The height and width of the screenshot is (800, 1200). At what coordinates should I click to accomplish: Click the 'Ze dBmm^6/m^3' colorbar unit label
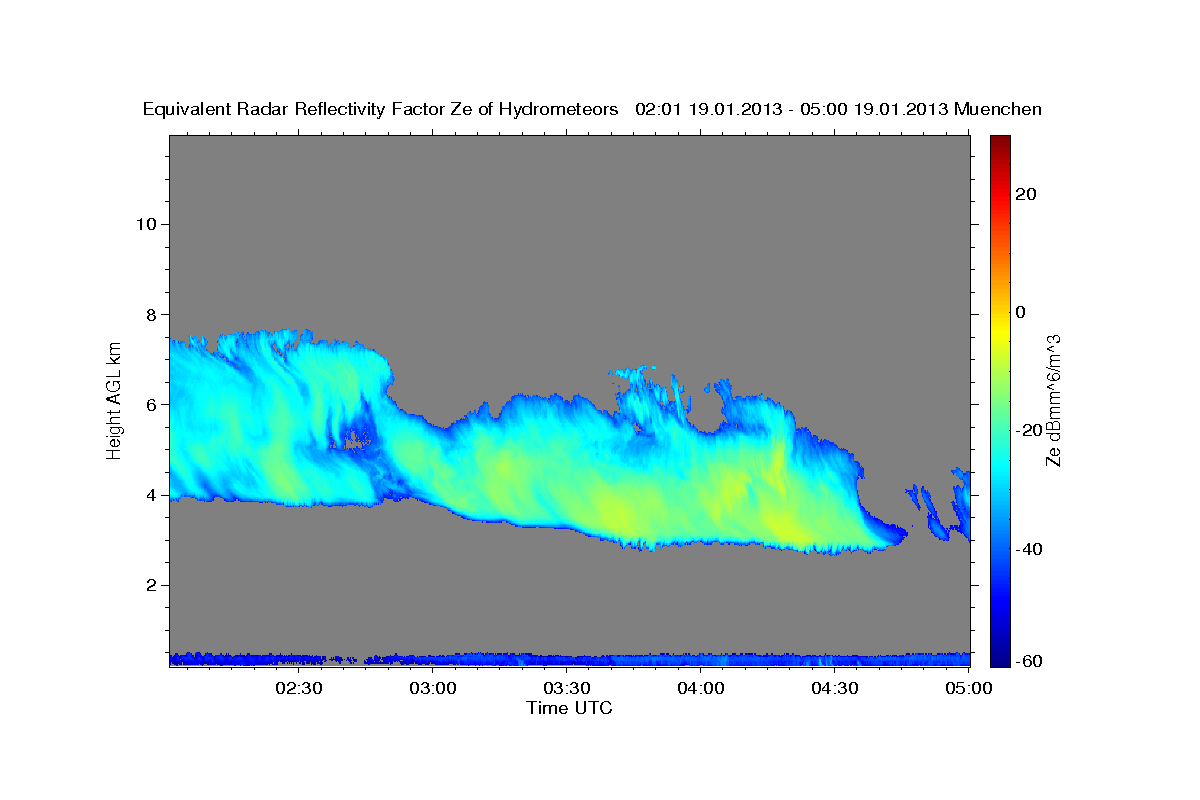tap(1053, 400)
